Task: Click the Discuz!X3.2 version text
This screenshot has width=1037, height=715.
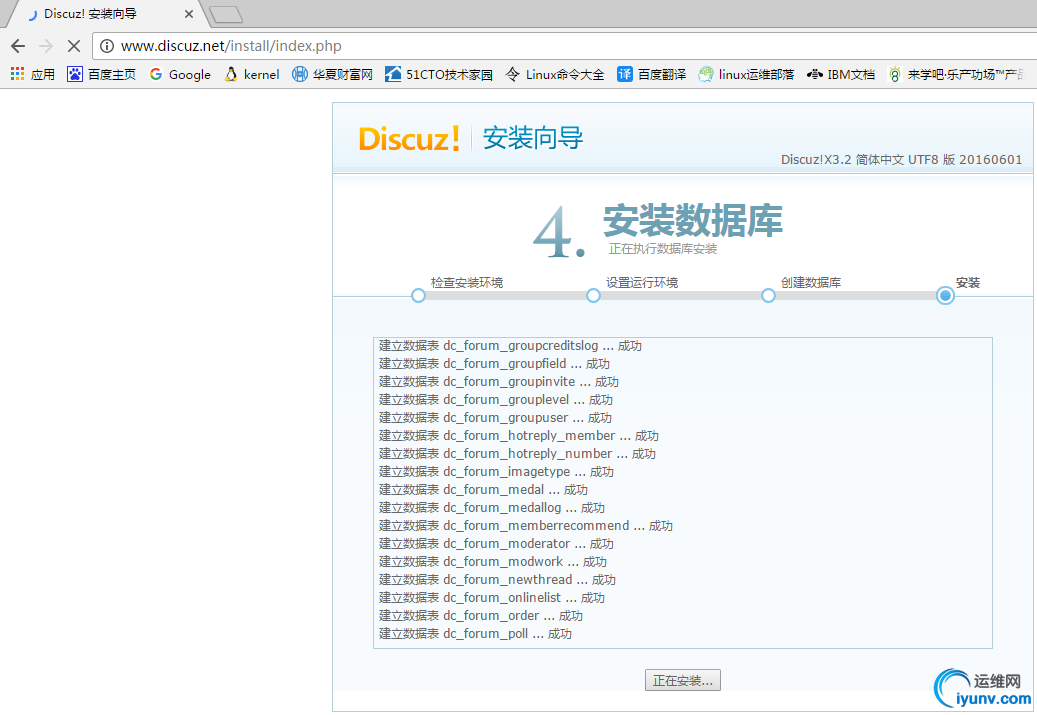Action: [x=901, y=159]
